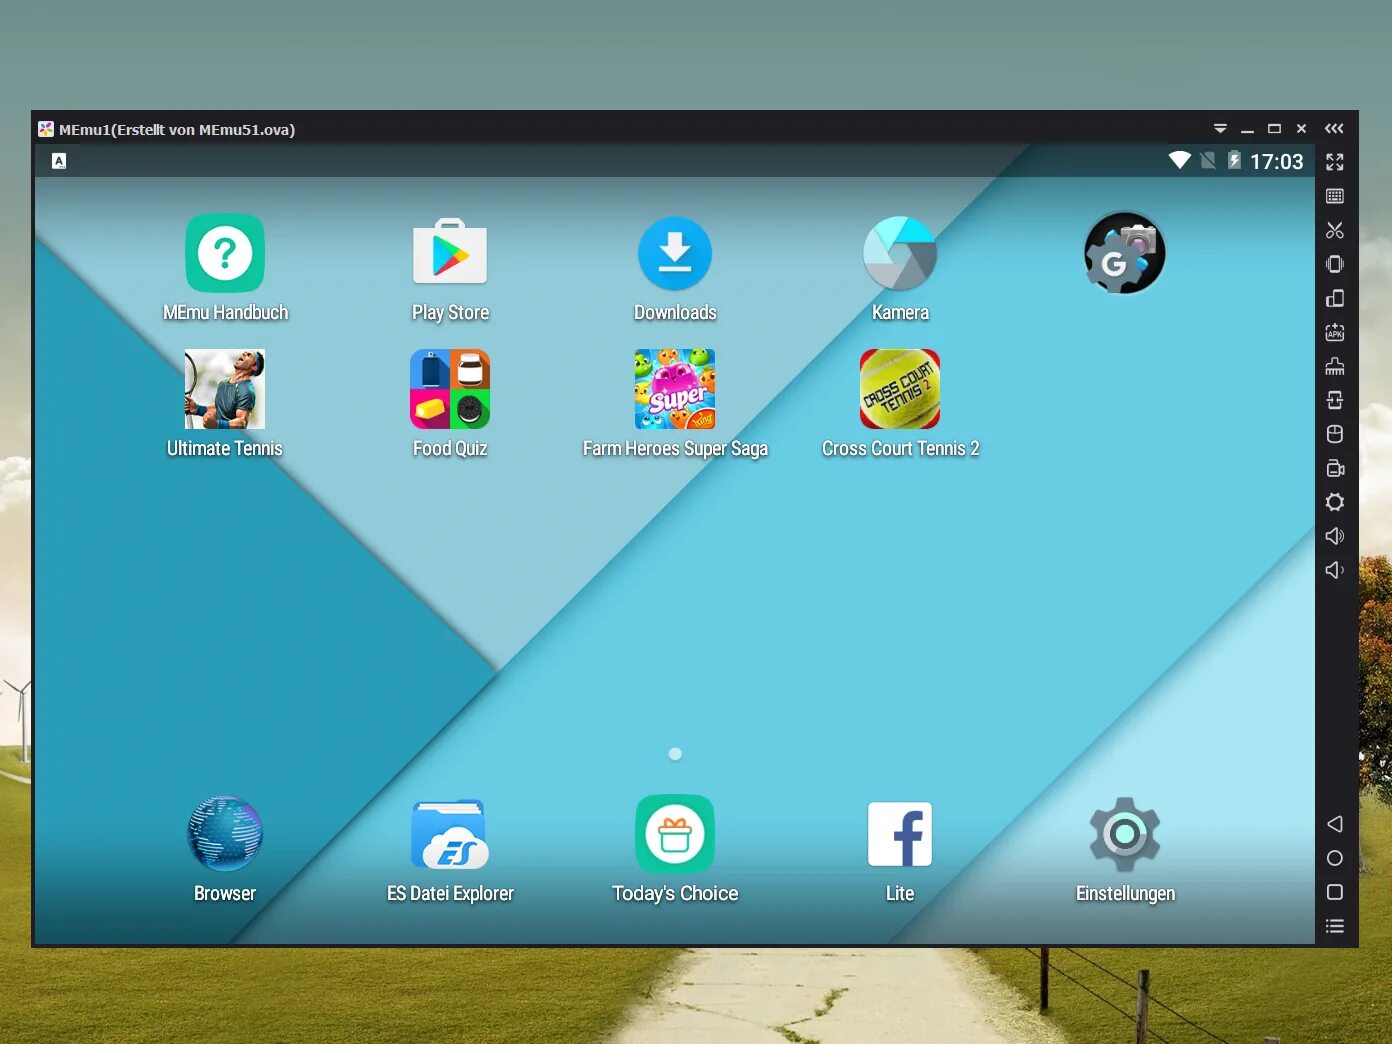The width and height of the screenshot is (1392, 1044).
Task: Click the rotate screen icon
Action: (1335, 298)
